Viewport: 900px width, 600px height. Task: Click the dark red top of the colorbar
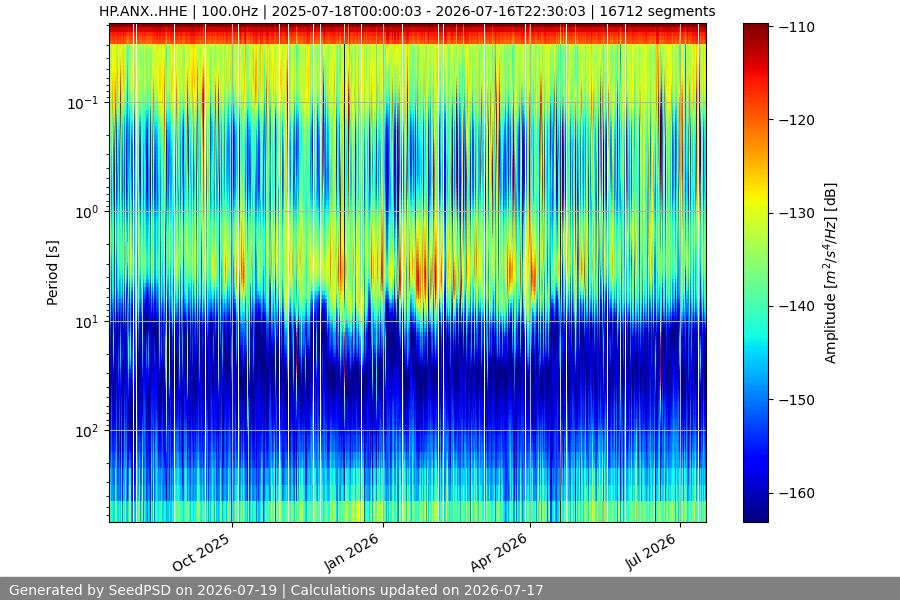coord(755,30)
